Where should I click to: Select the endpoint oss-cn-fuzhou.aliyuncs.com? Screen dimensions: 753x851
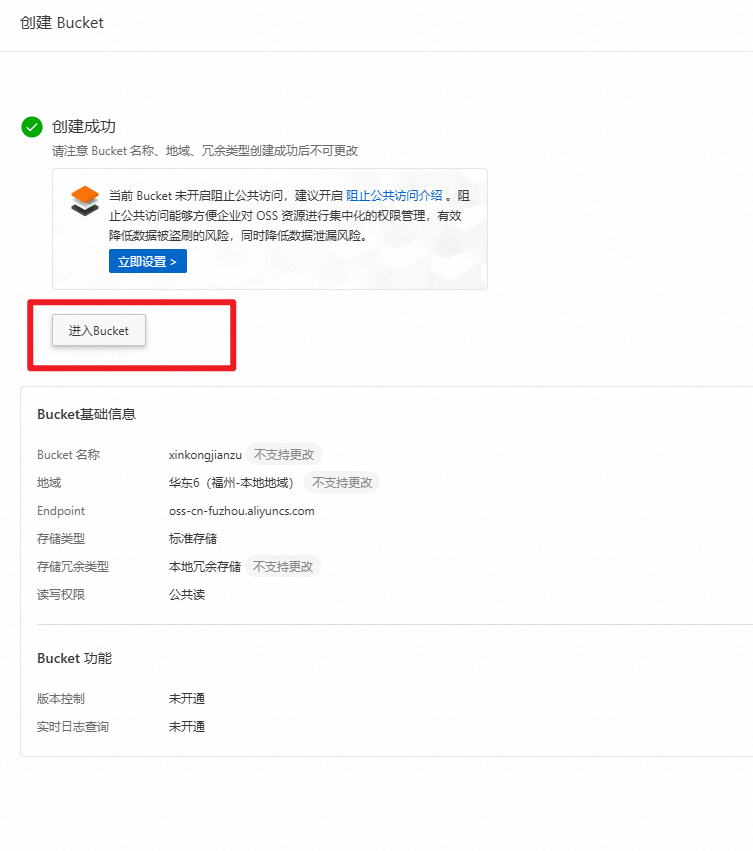pyautogui.click(x=242, y=511)
